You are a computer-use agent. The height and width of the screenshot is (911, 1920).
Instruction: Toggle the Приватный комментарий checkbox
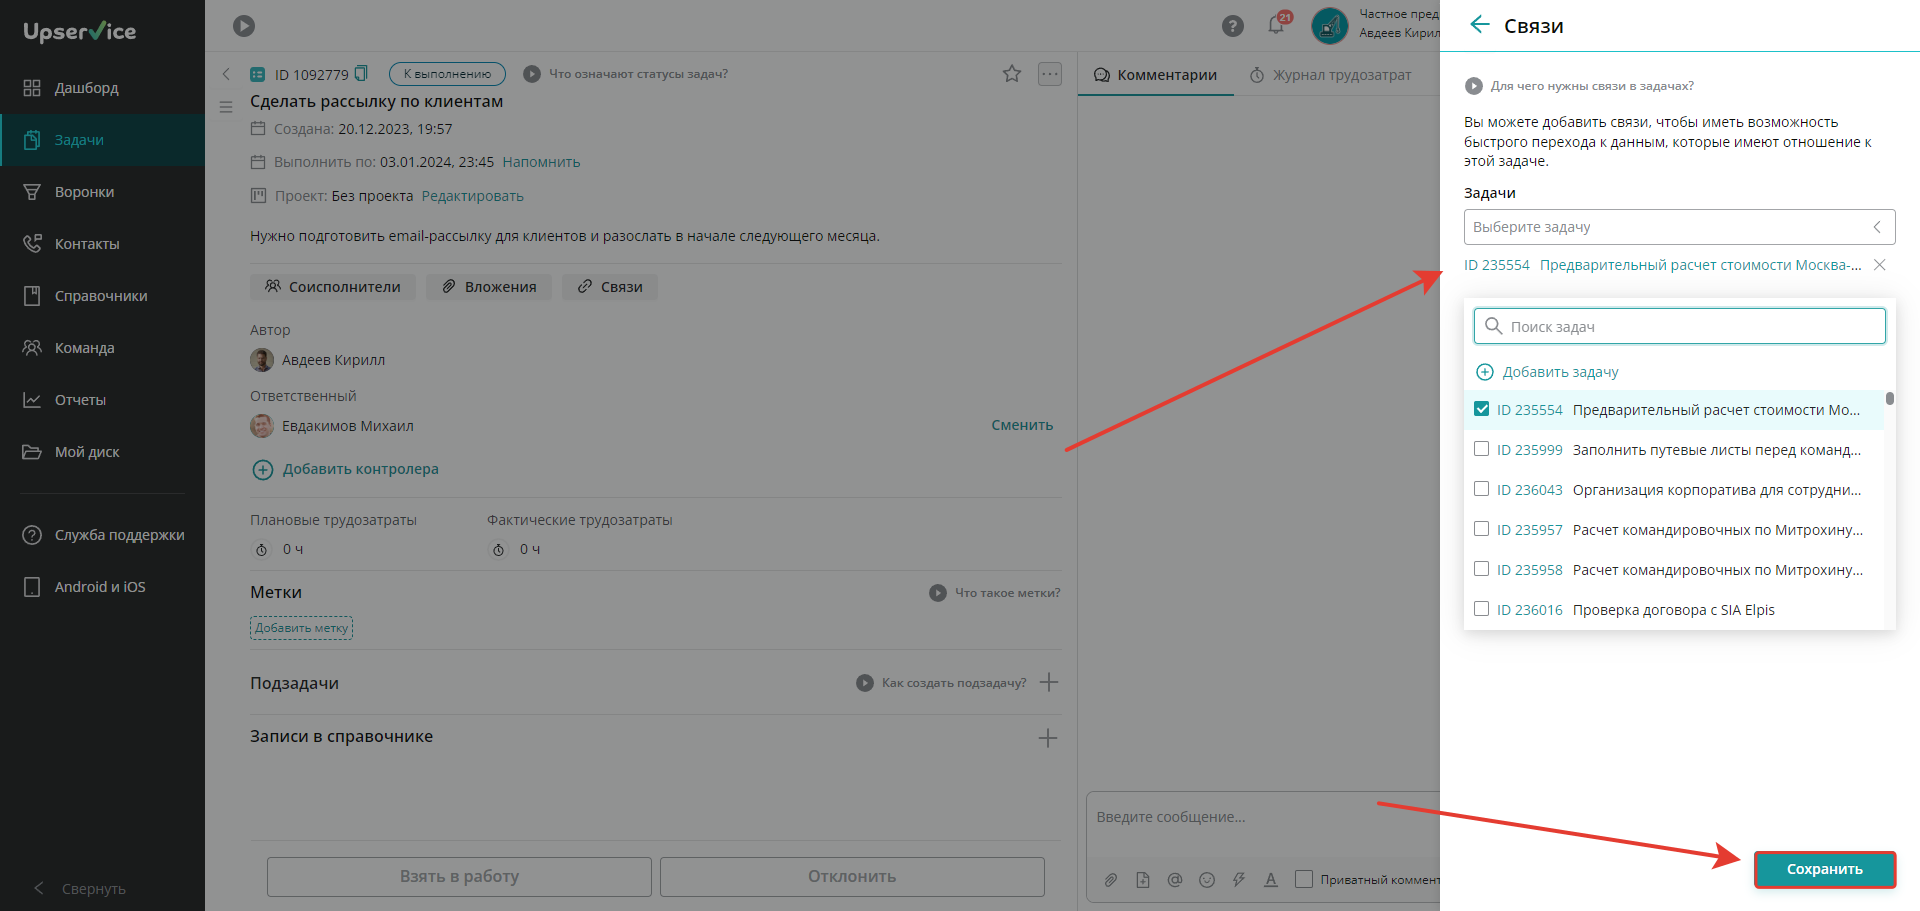pos(1304,879)
